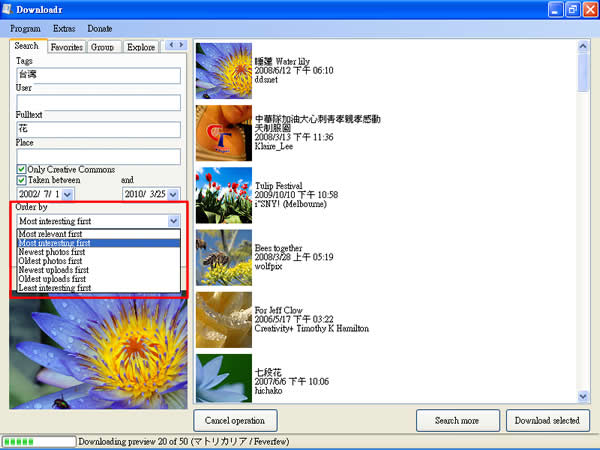Screen dimensions: 600x450
Task: Open the end date 2010/3/25 picker
Action: click(x=173, y=194)
